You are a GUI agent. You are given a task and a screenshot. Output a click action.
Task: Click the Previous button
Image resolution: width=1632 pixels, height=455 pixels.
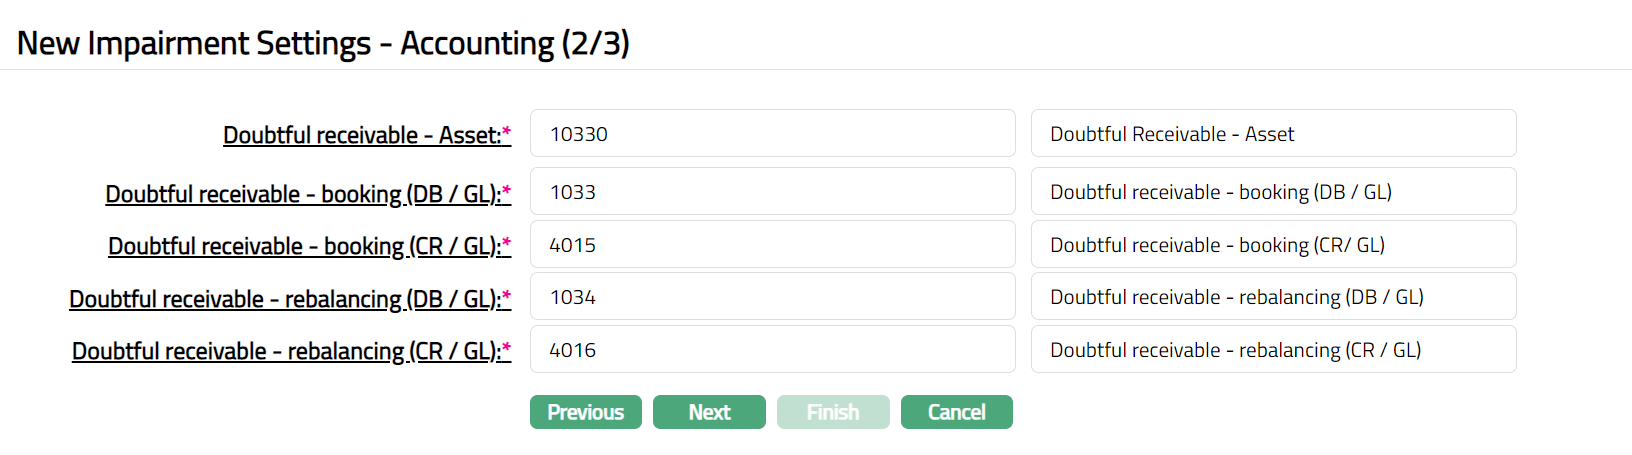(585, 412)
